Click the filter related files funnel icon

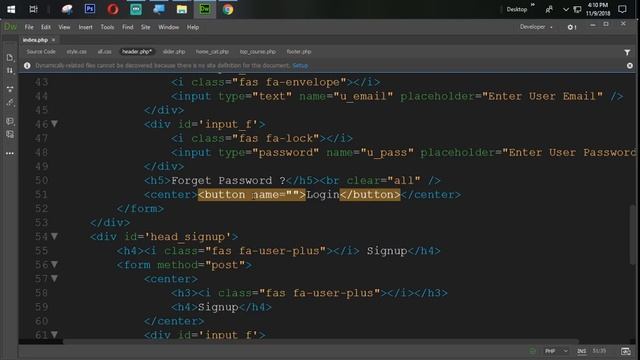click(x=627, y=52)
